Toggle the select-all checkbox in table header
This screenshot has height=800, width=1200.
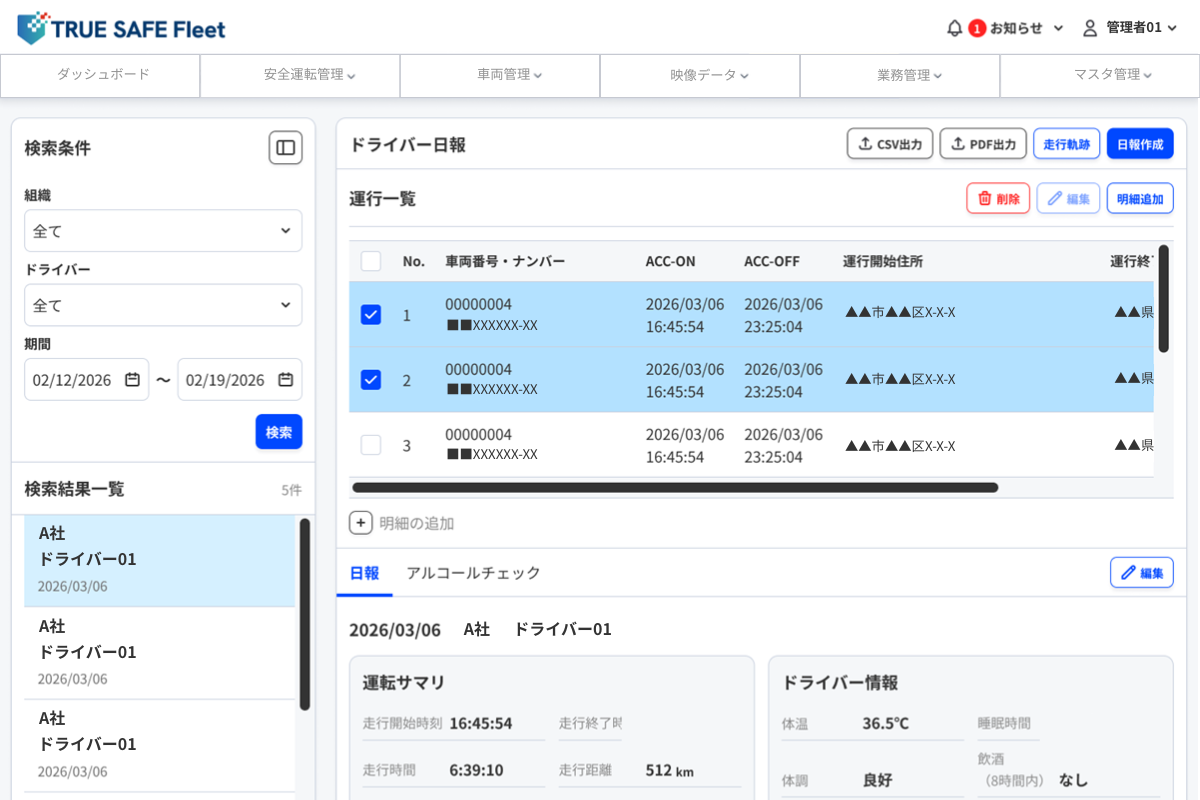coord(371,261)
